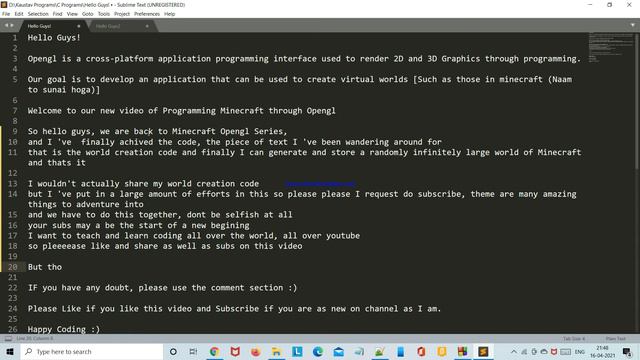Expand the hidden system tray icons chevron
This screenshot has height=360, width=640.
[x=514, y=351]
